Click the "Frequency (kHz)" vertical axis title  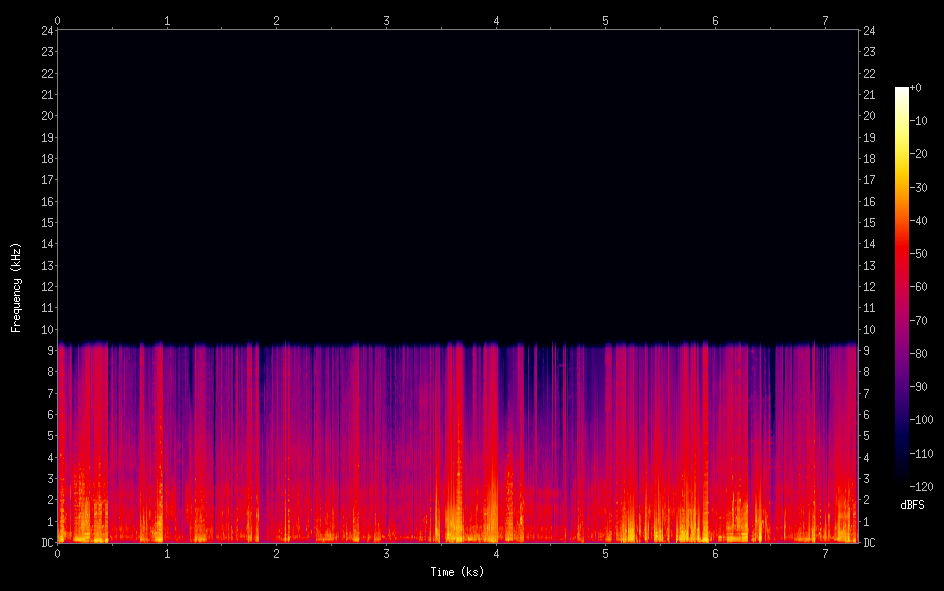[x=16, y=287]
